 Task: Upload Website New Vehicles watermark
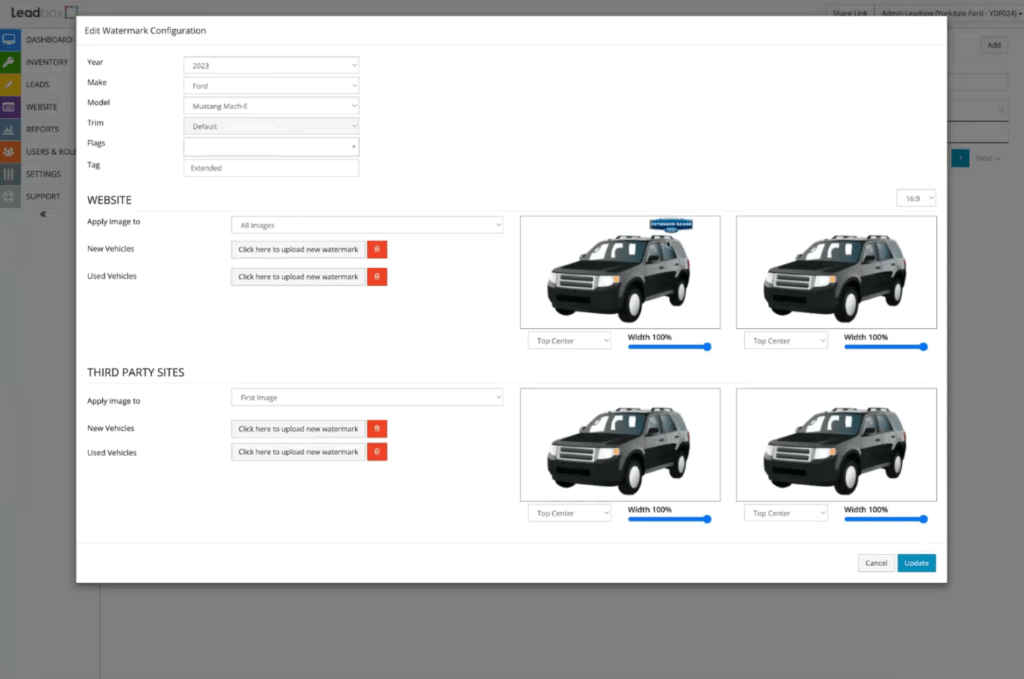pos(298,249)
